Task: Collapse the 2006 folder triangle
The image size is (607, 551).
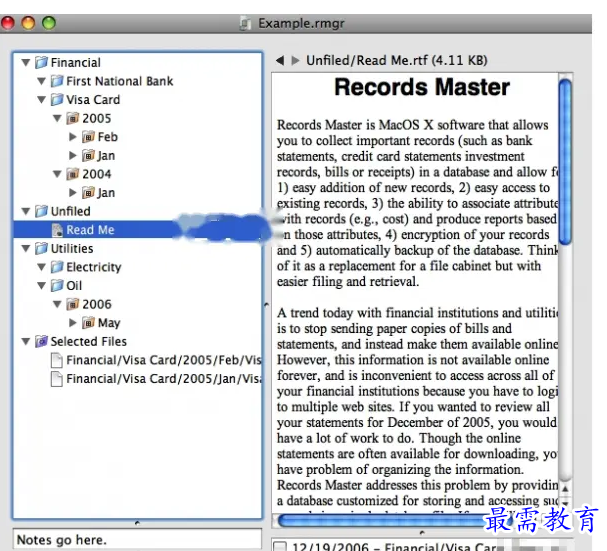Action: click(57, 304)
